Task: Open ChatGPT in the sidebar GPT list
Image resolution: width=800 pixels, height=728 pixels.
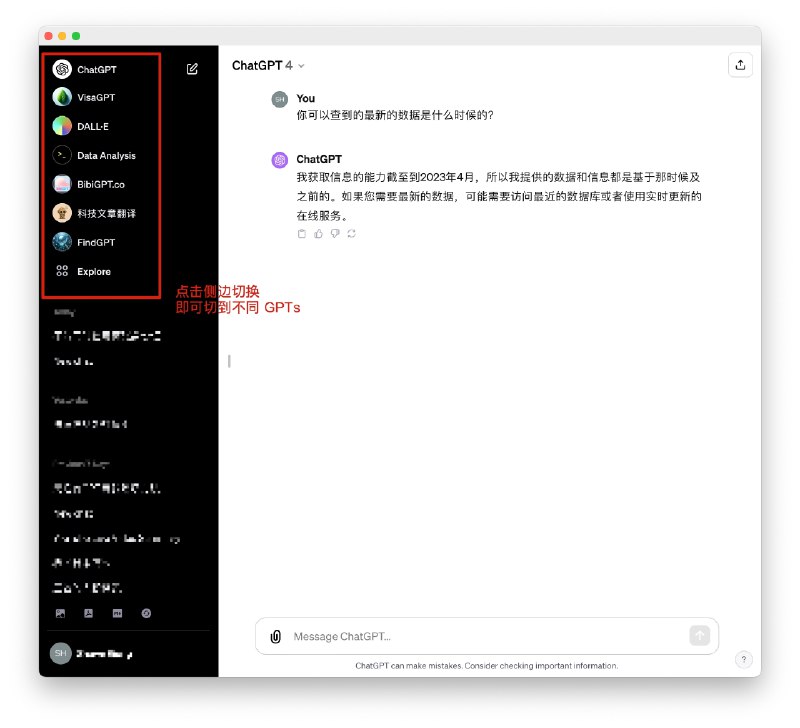Action: click(x=85, y=69)
